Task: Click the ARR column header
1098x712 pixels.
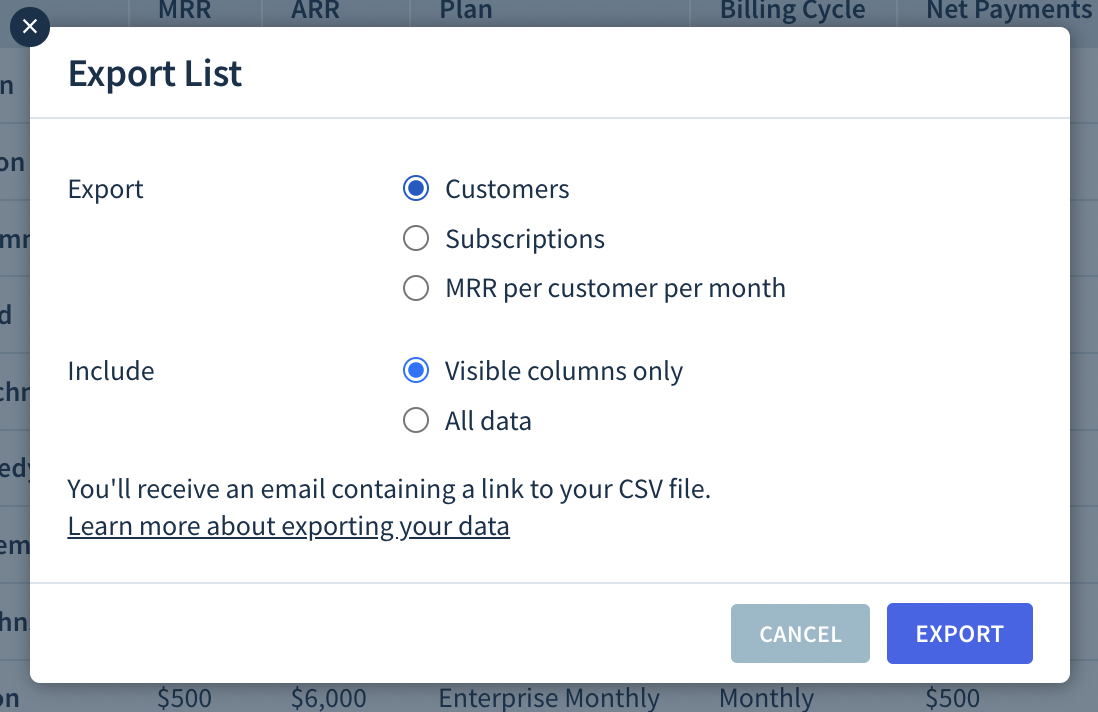Action: click(315, 10)
